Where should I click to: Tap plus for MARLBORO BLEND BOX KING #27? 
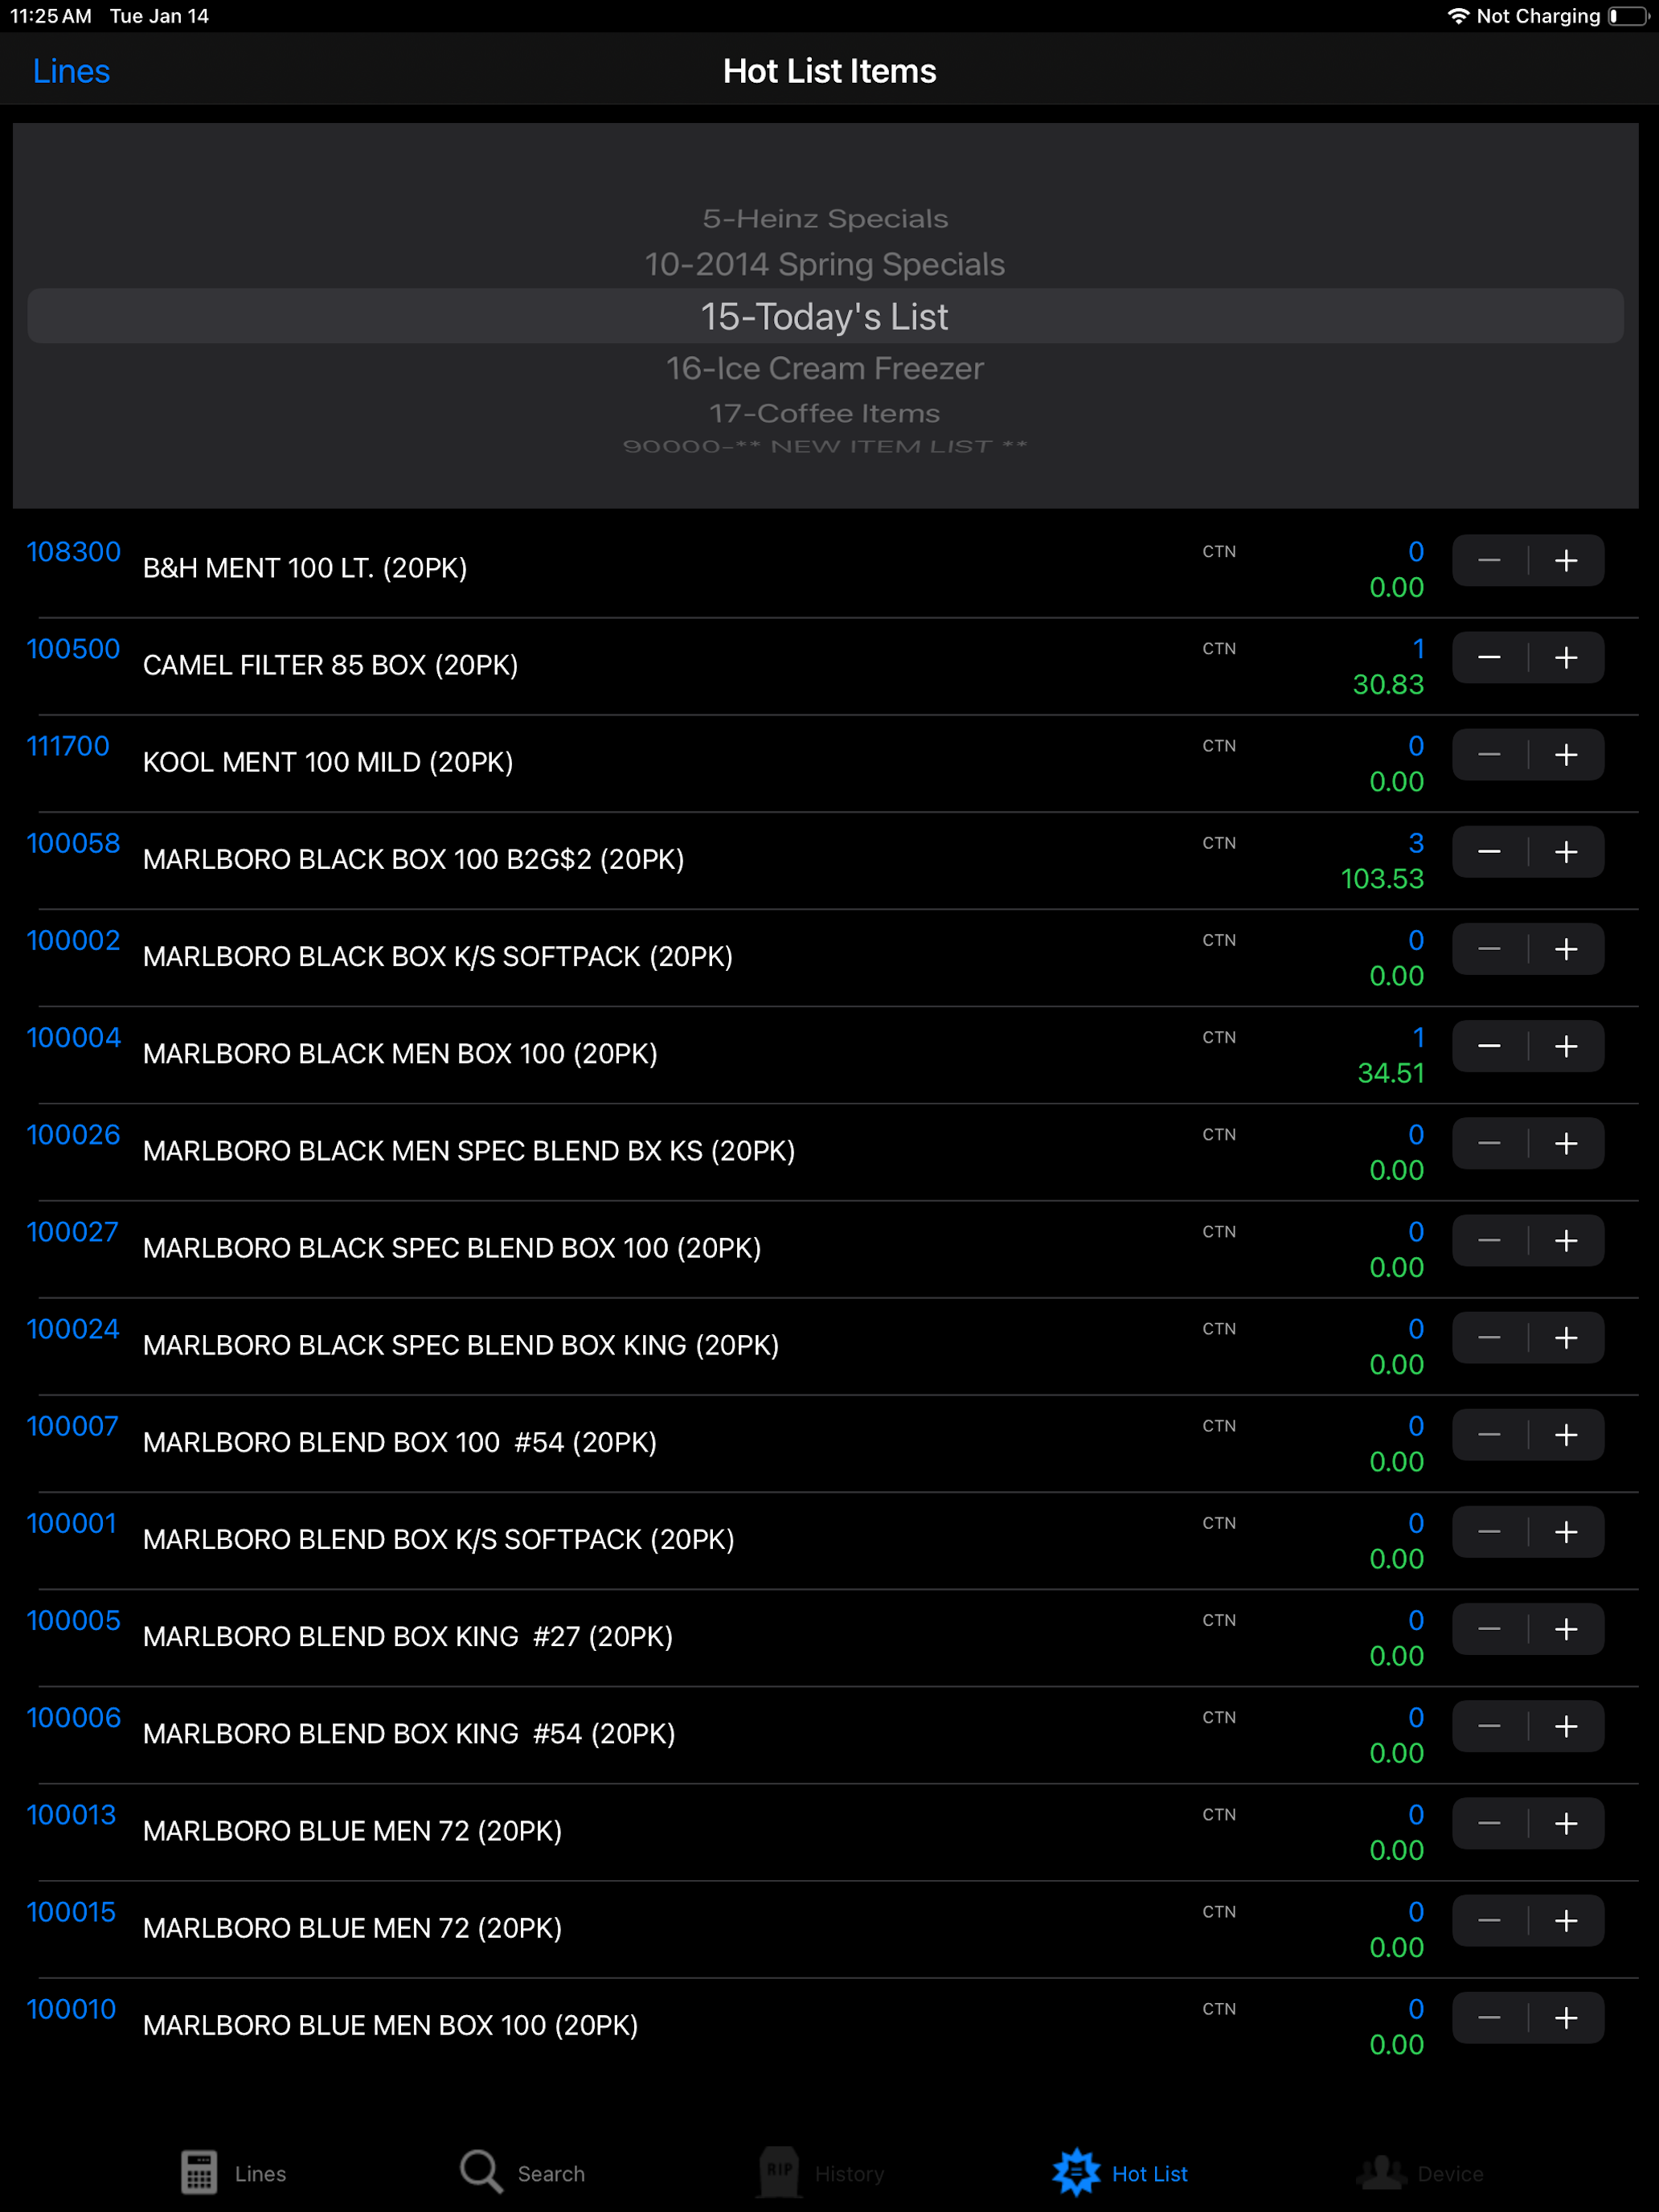coord(1566,1628)
